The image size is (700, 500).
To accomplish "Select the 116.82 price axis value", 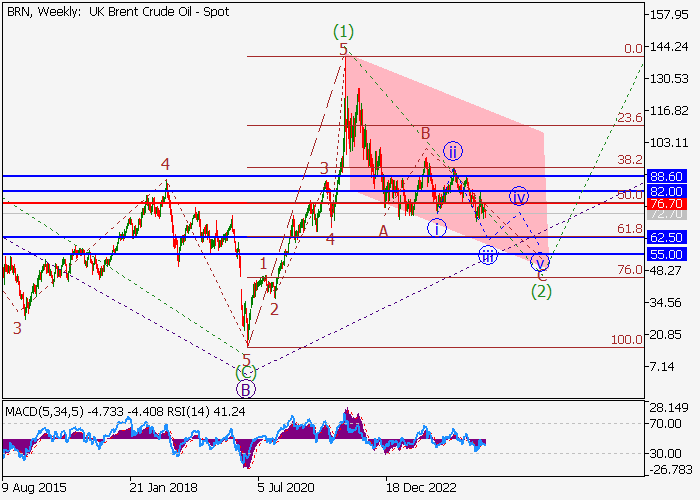I will 669,110.
